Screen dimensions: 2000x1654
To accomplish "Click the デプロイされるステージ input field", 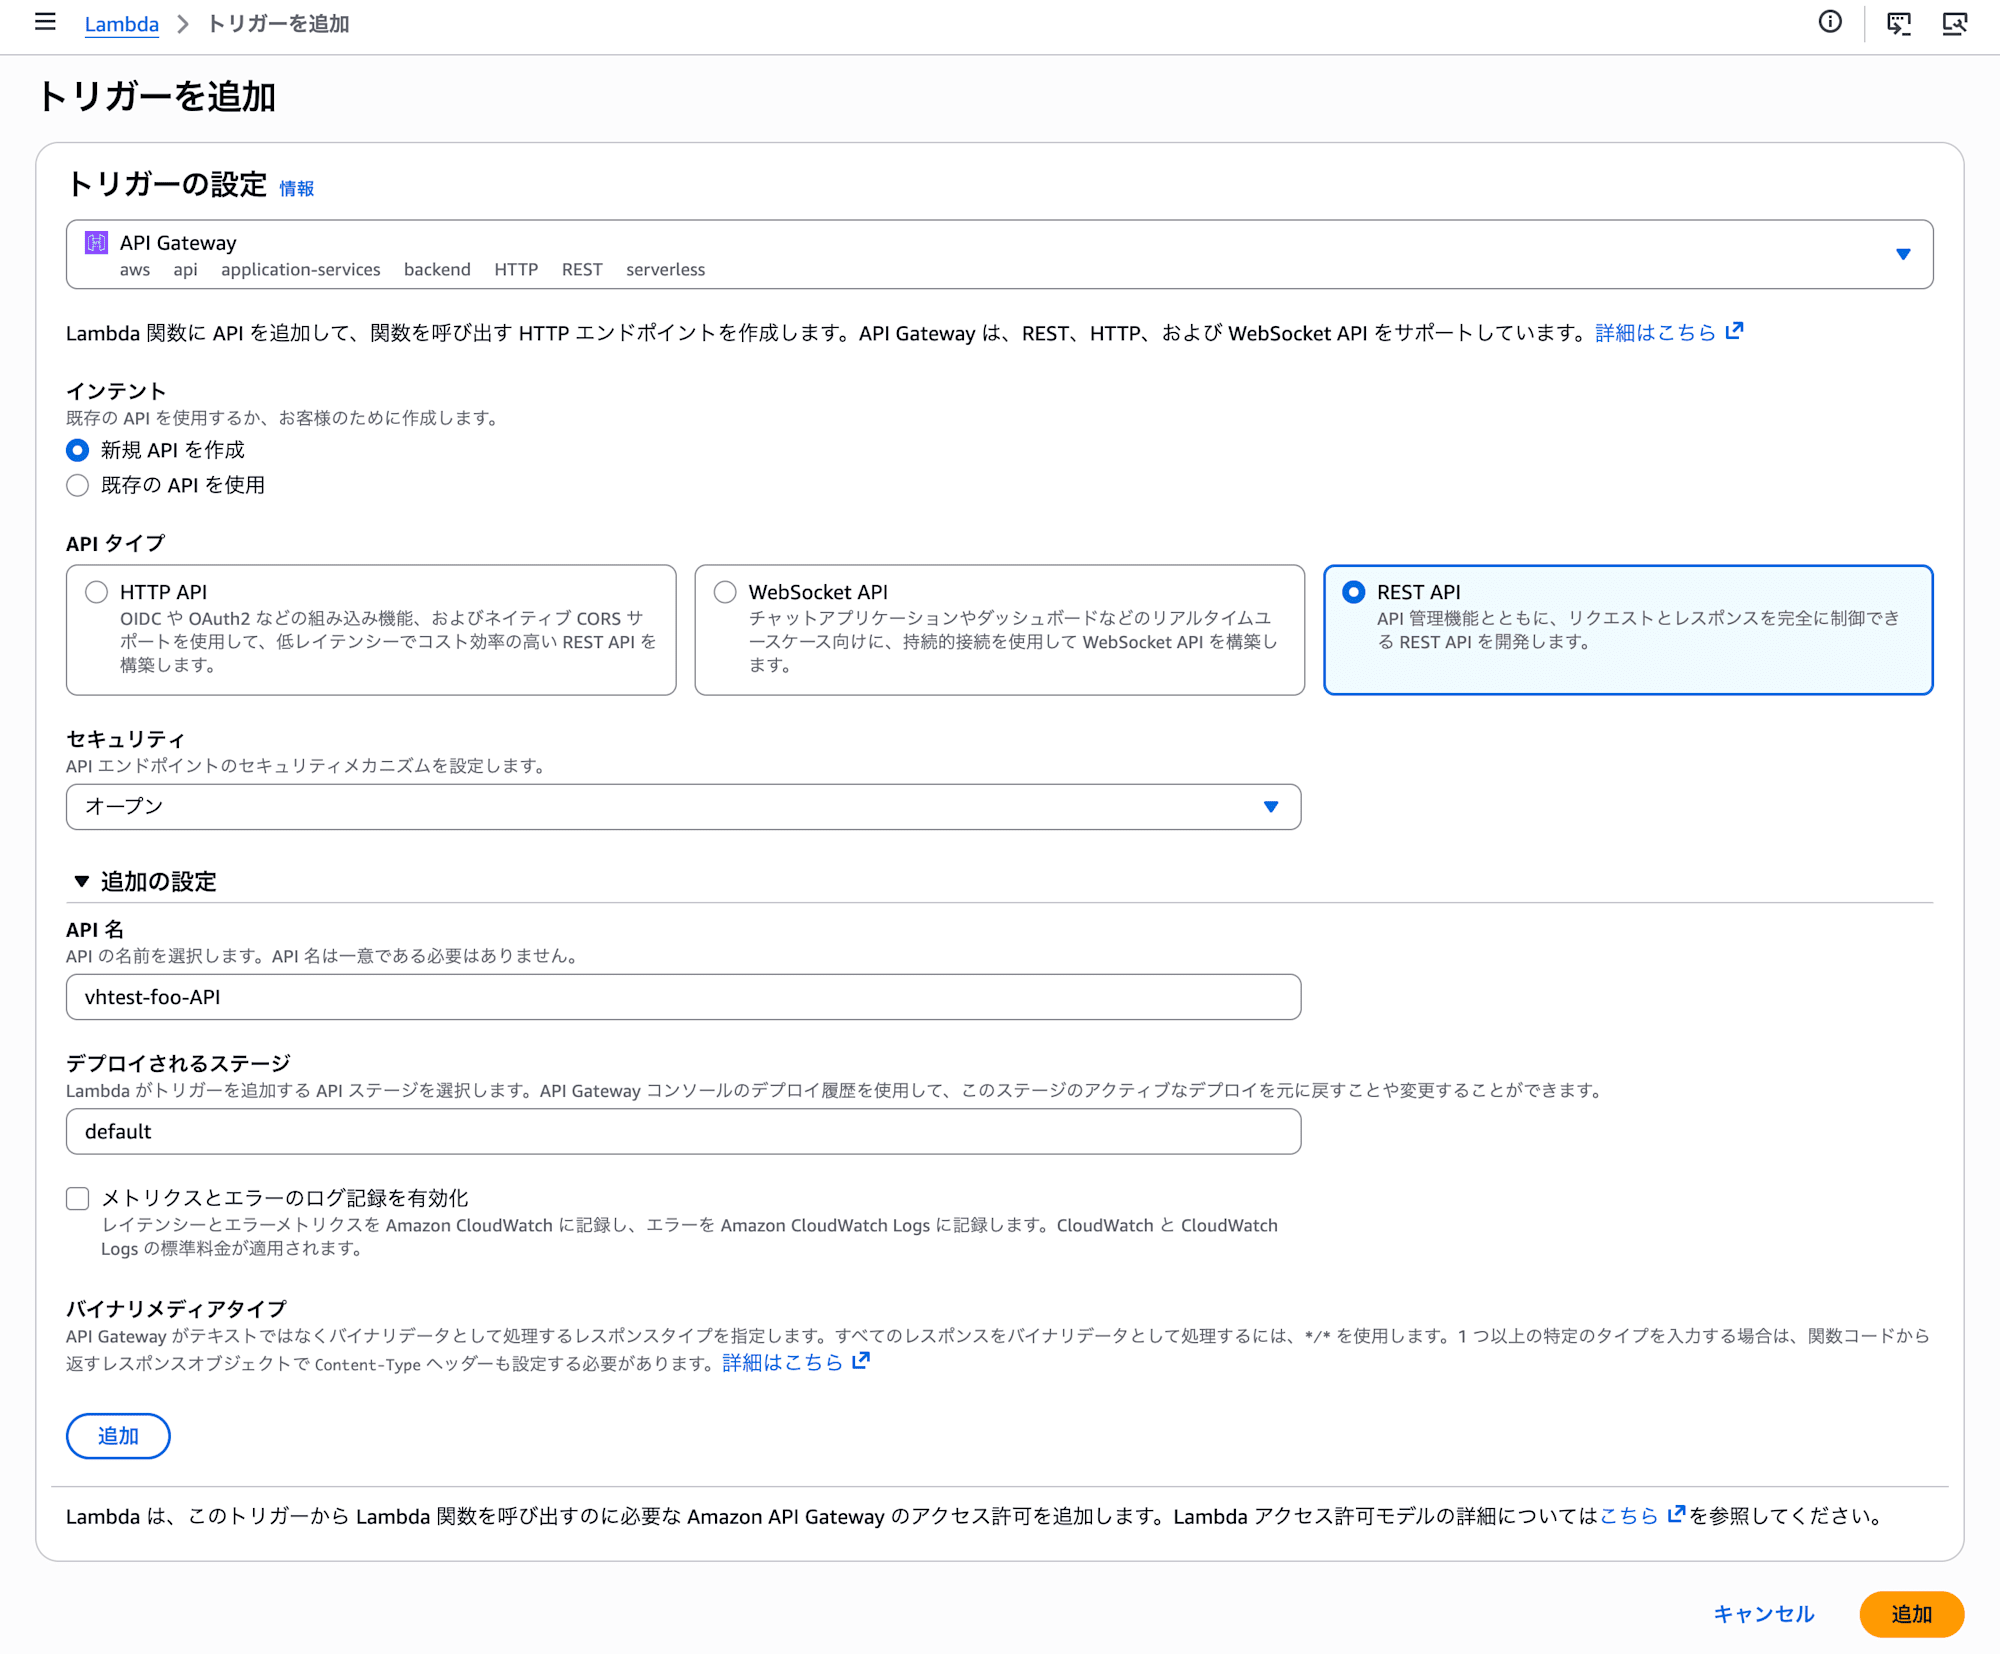I will (684, 1132).
